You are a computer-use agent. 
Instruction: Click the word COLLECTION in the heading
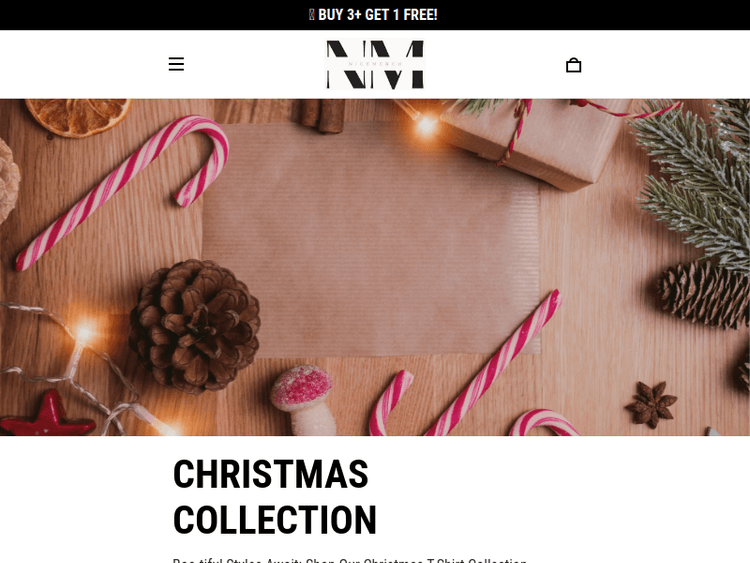point(275,519)
